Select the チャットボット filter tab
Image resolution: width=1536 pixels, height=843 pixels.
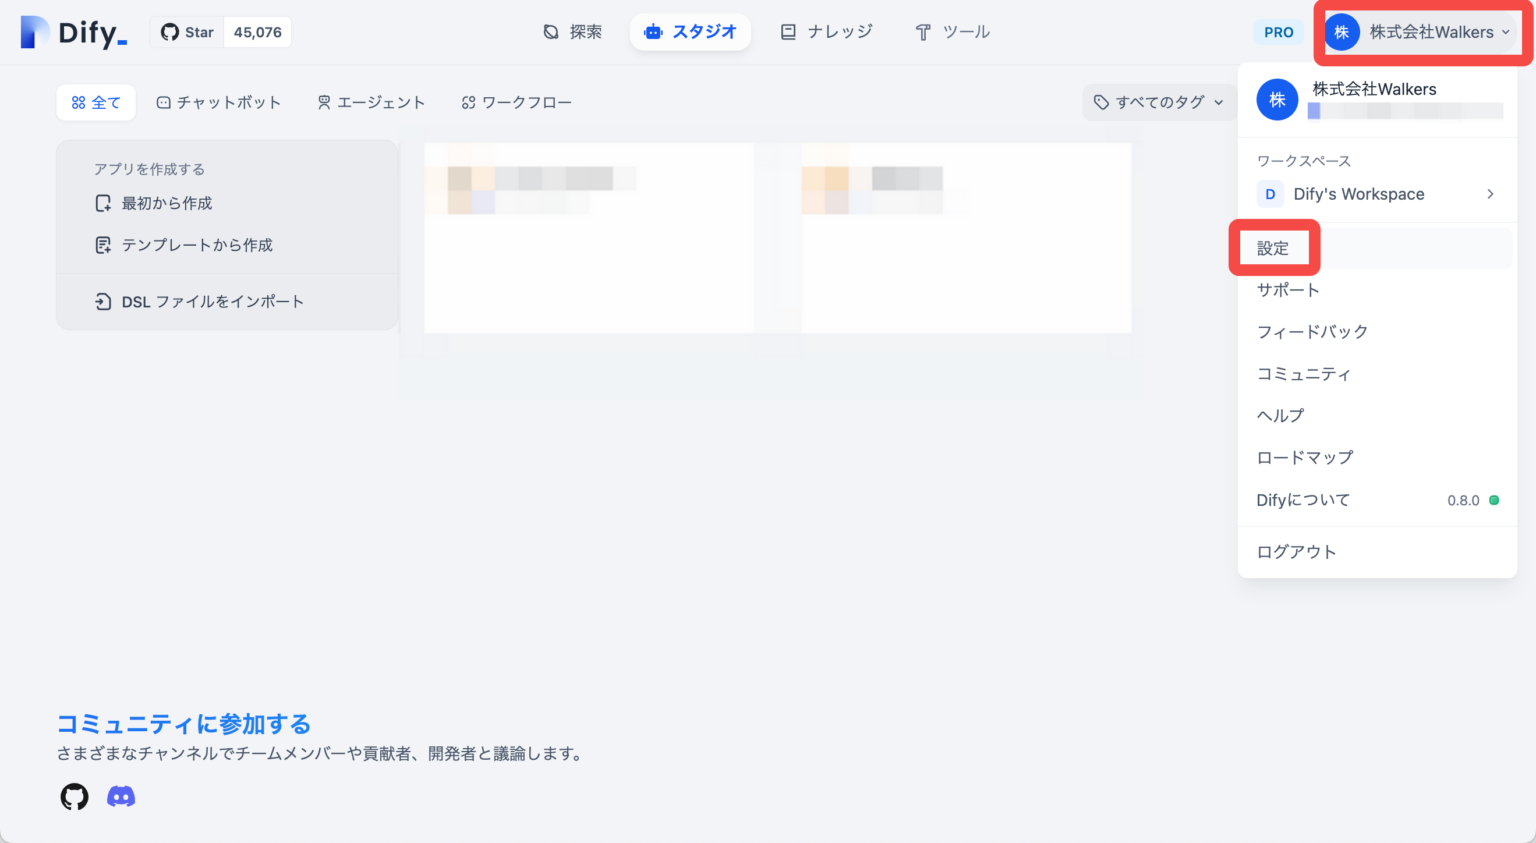(x=219, y=102)
